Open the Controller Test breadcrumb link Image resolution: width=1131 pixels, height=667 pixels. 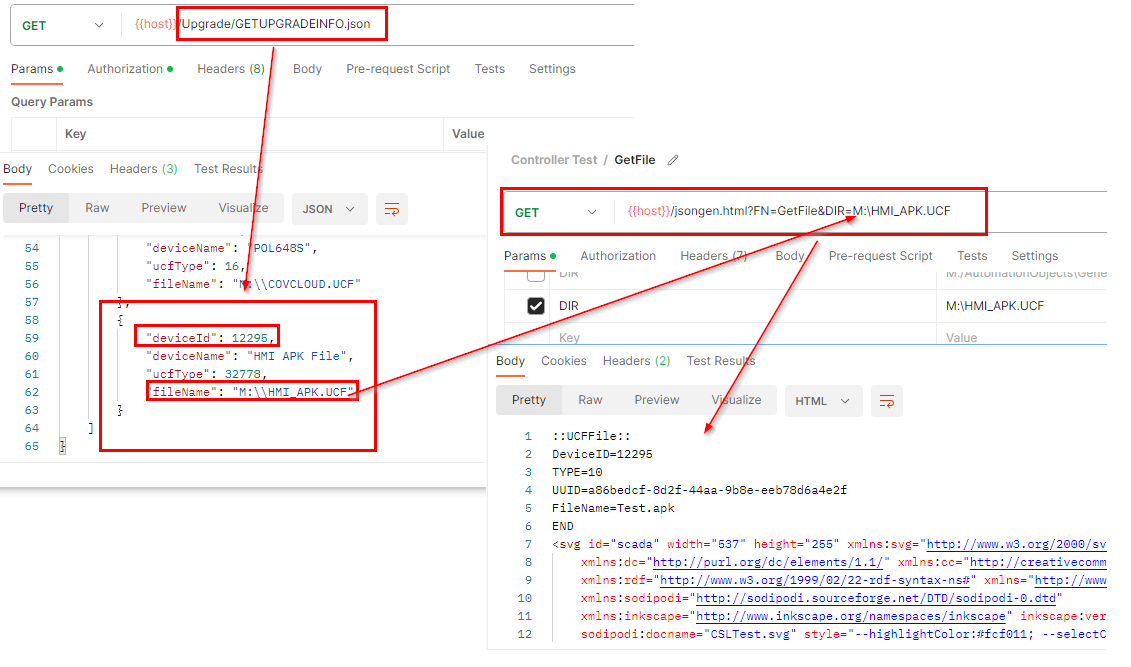554,160
